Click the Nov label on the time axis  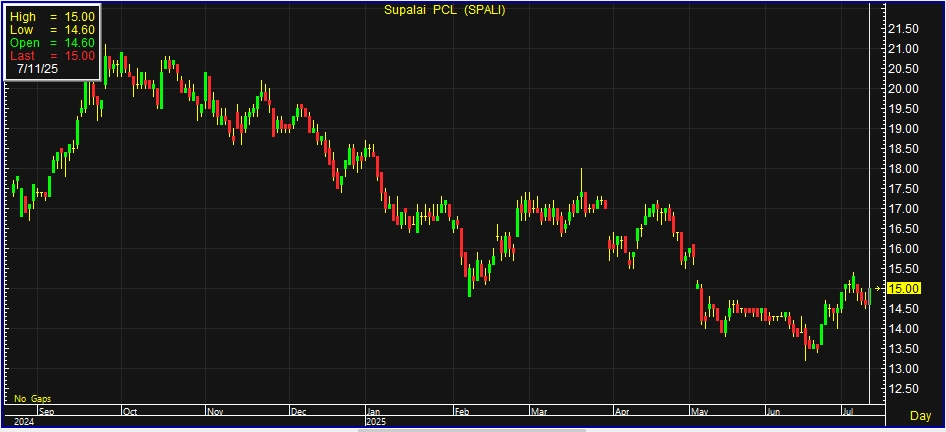(x=215, y=412)
